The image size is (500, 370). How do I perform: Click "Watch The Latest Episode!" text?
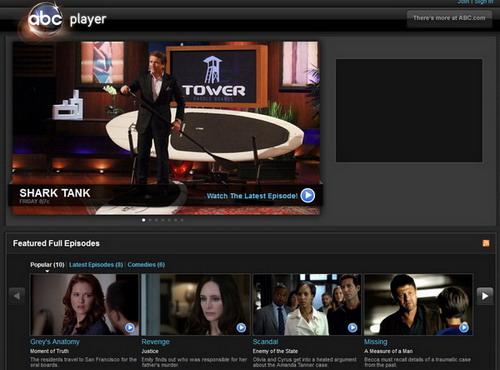coord(252,196)
